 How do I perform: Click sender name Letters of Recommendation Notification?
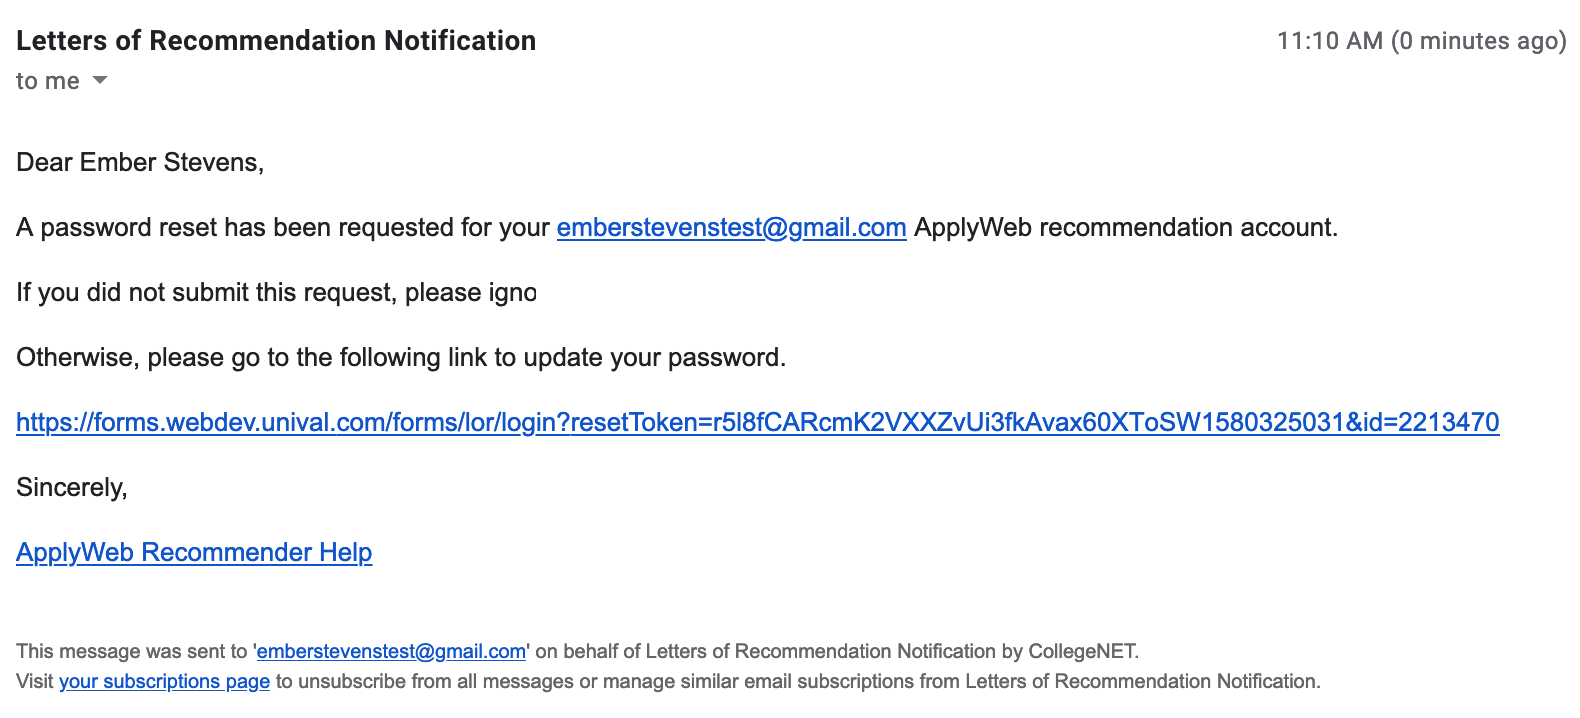click(x=276, y=41)
